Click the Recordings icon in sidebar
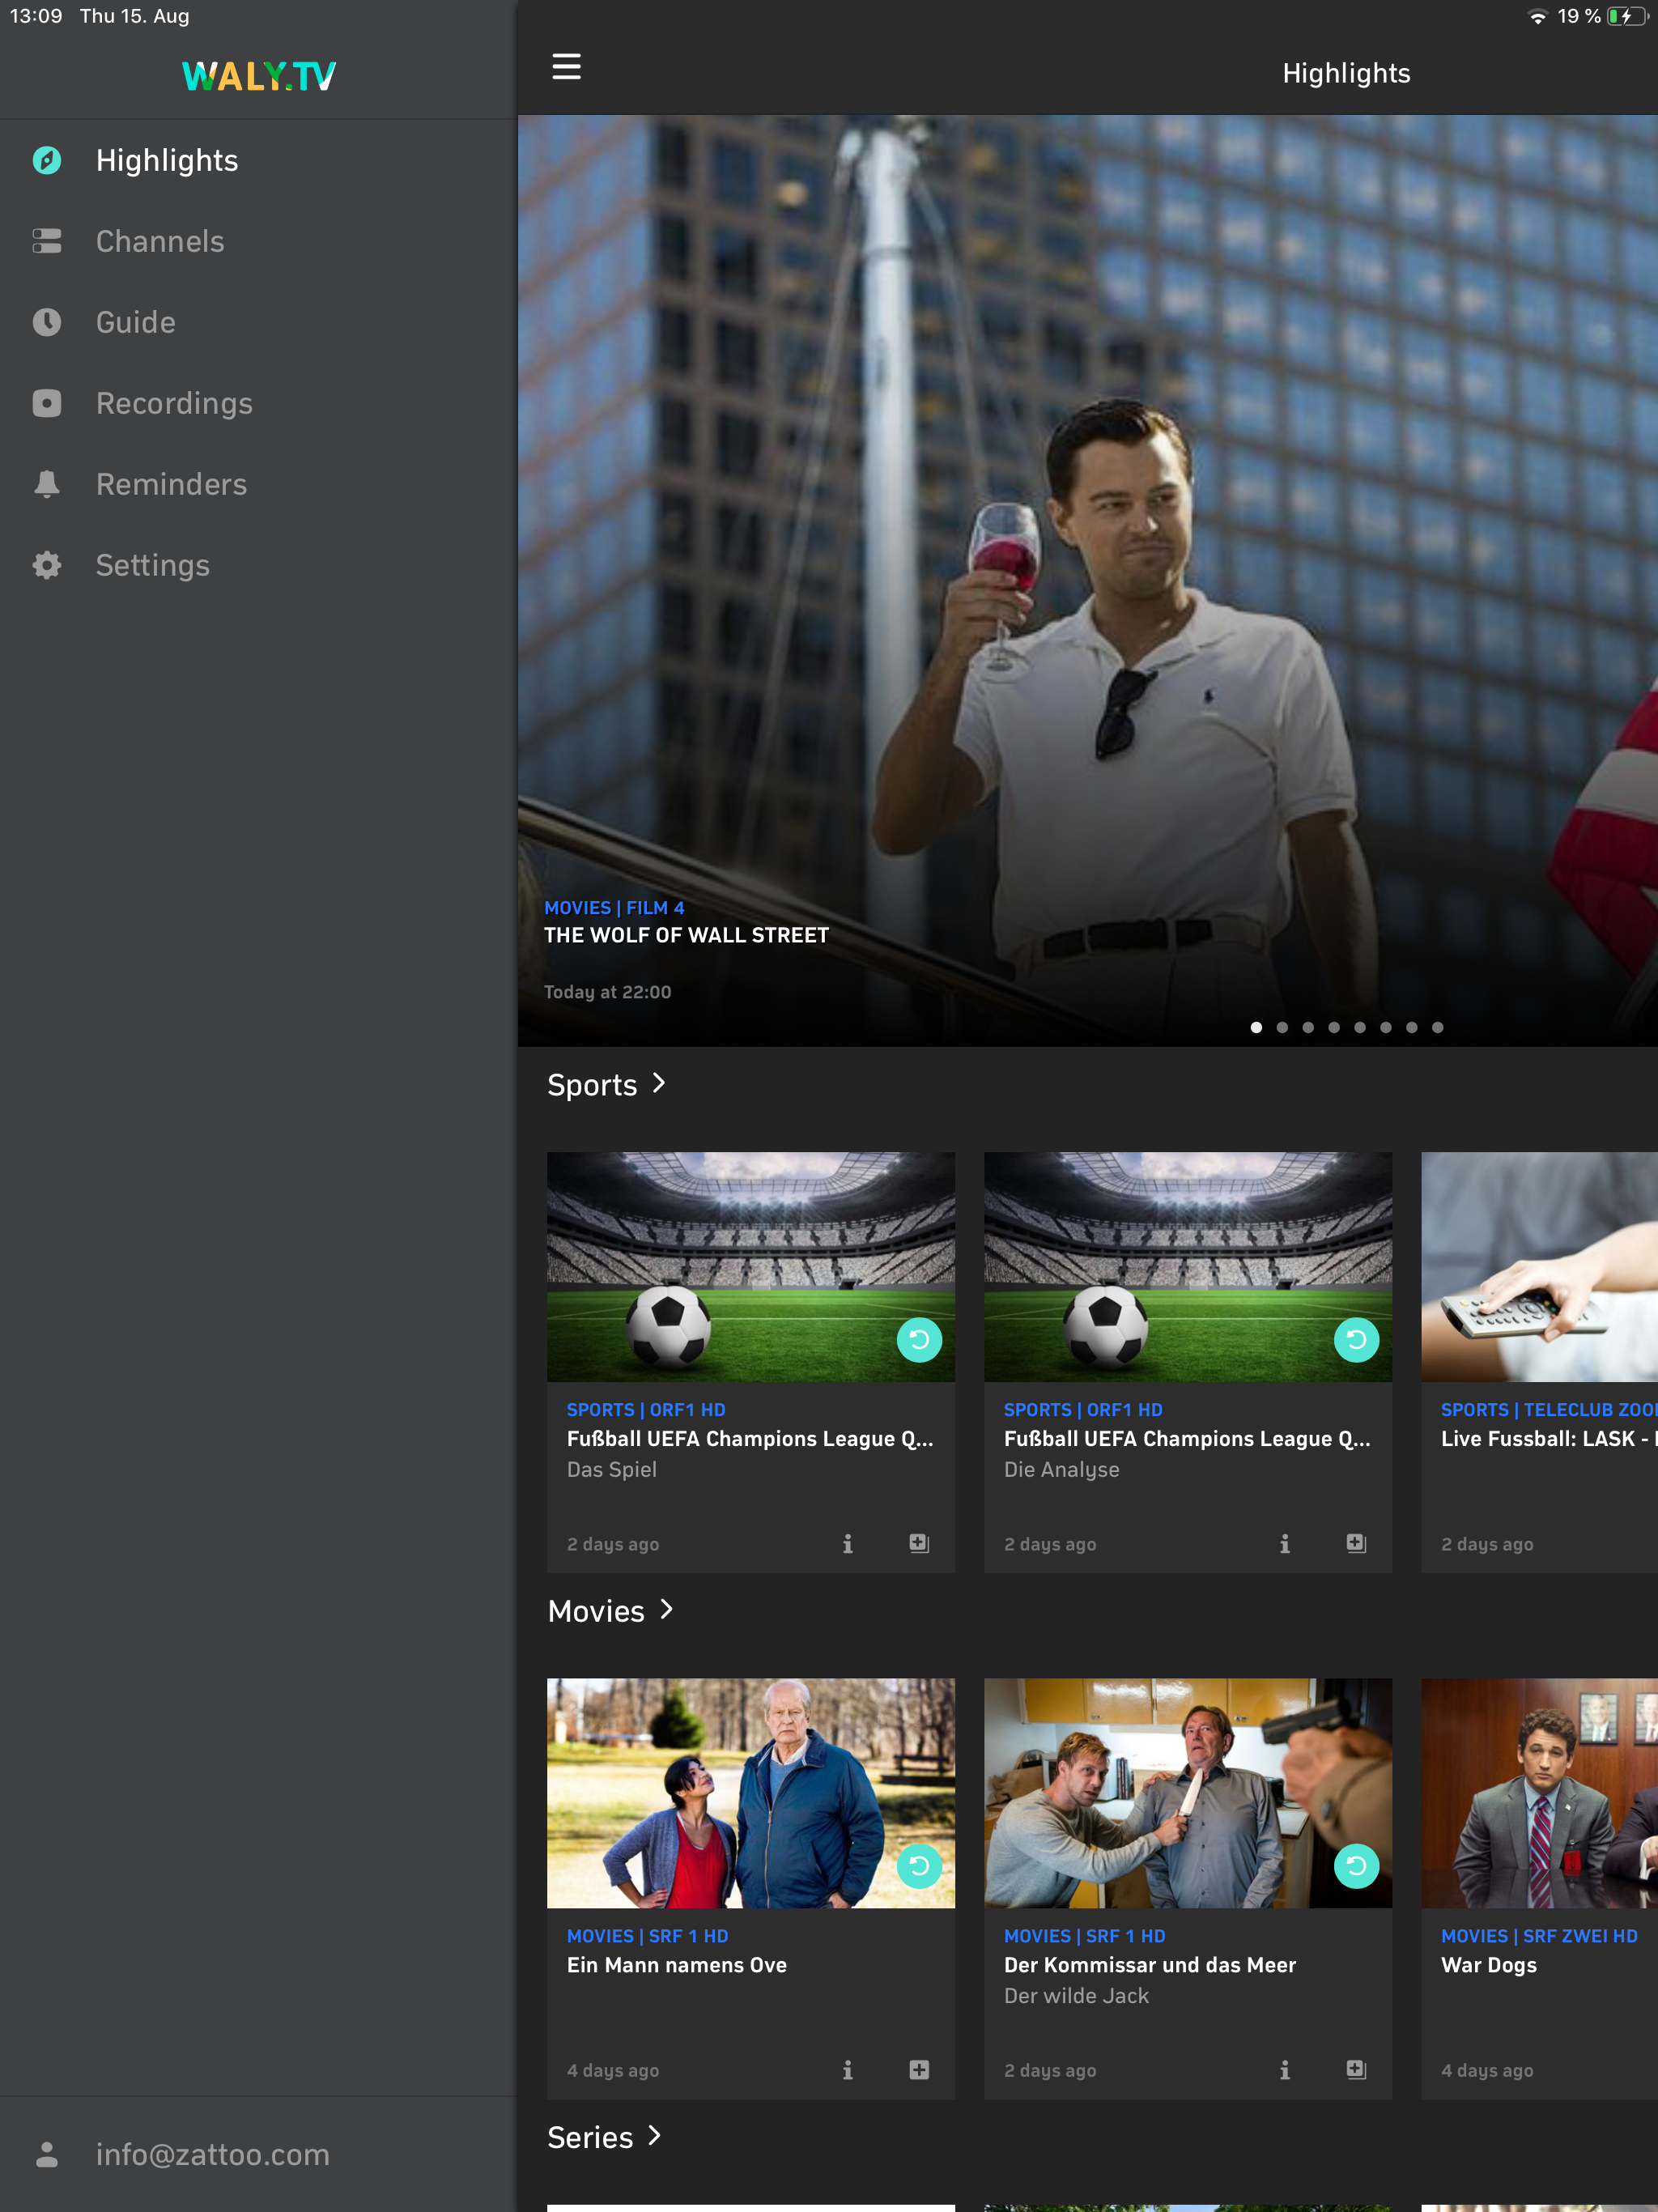Viewport: 1658px width, 2212px height. pos(47,403)
